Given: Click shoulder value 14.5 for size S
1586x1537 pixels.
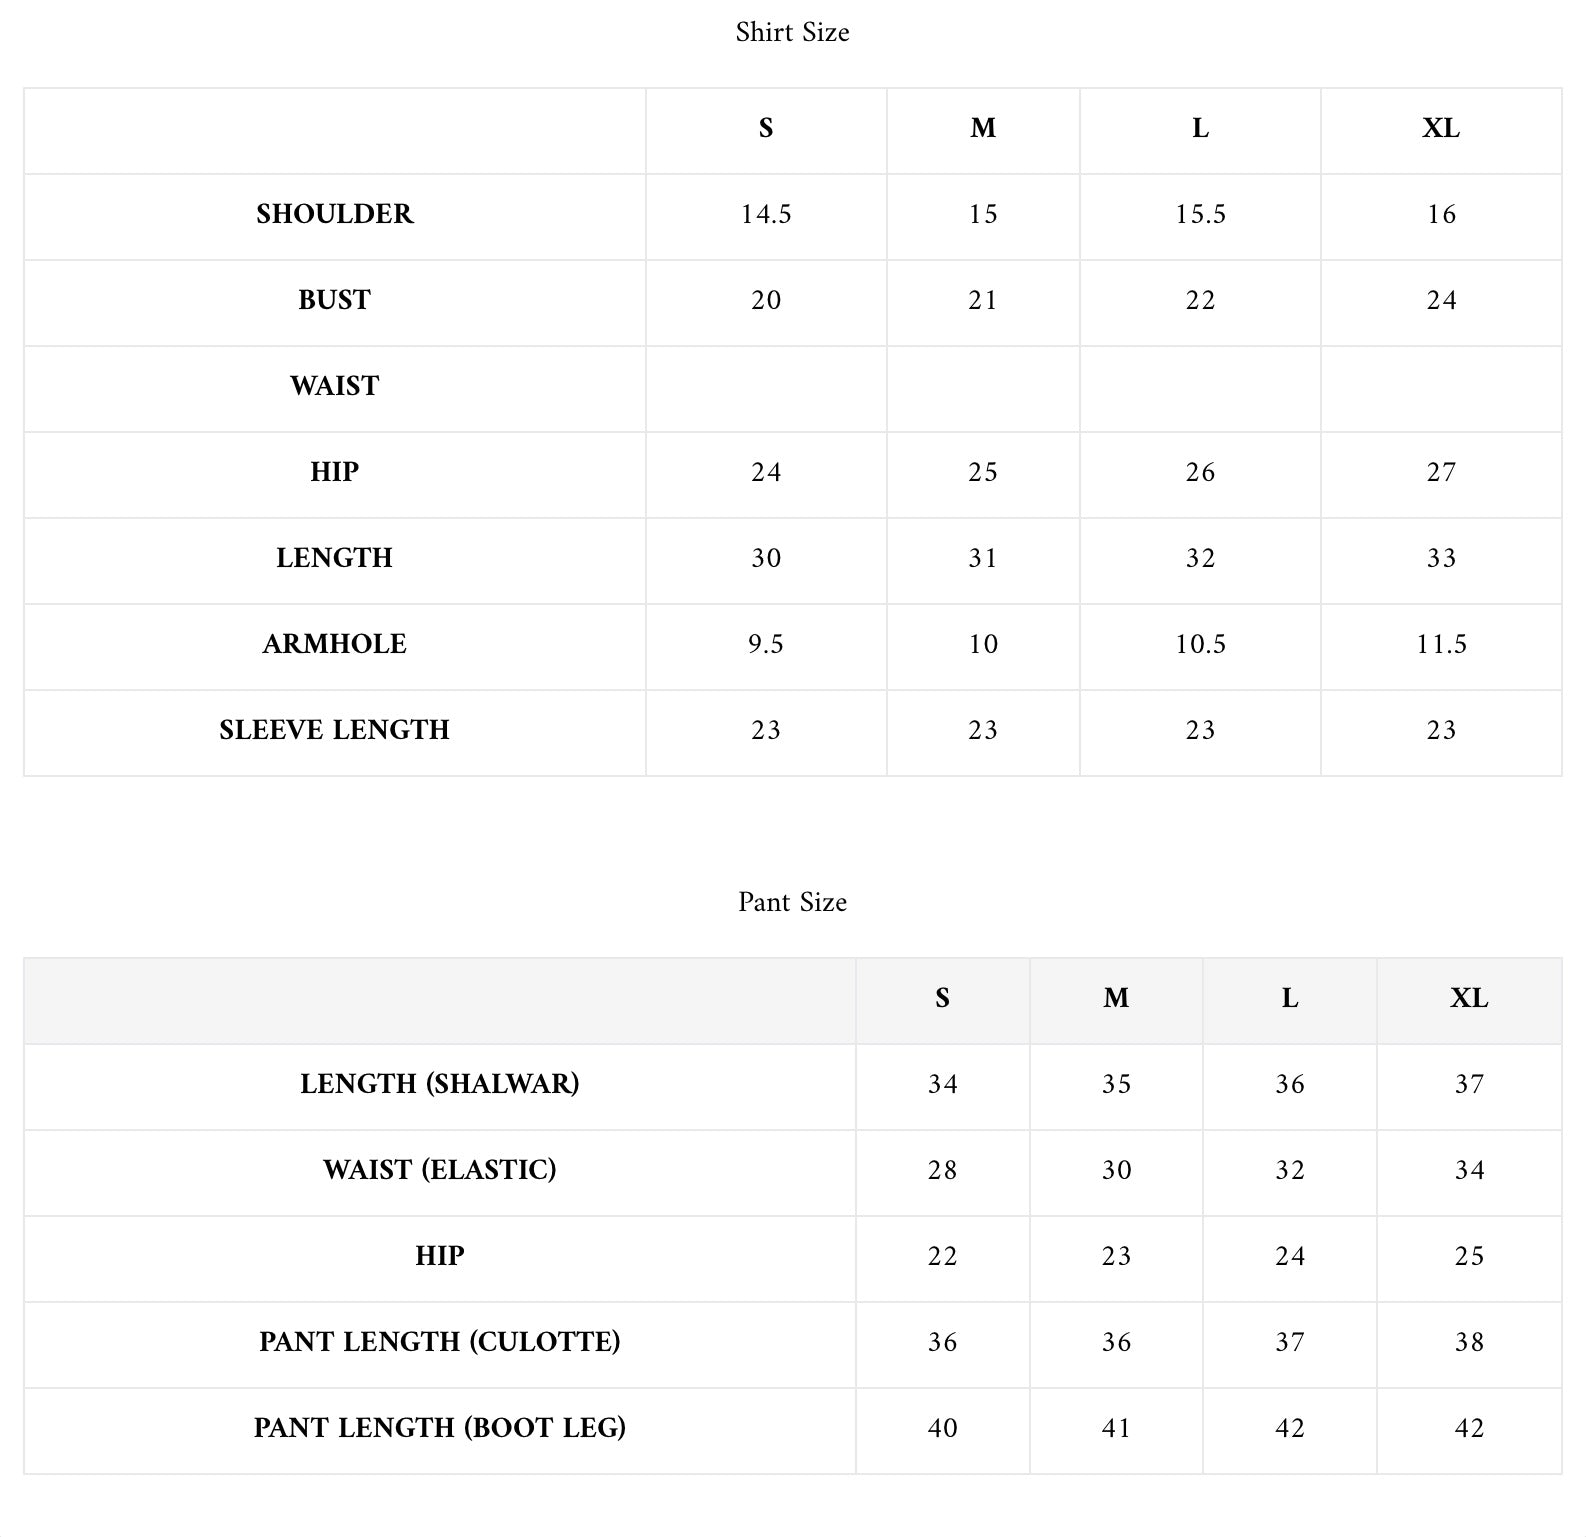Looking at the screenshot, I should pyautogui.click(x=766, y=214).
